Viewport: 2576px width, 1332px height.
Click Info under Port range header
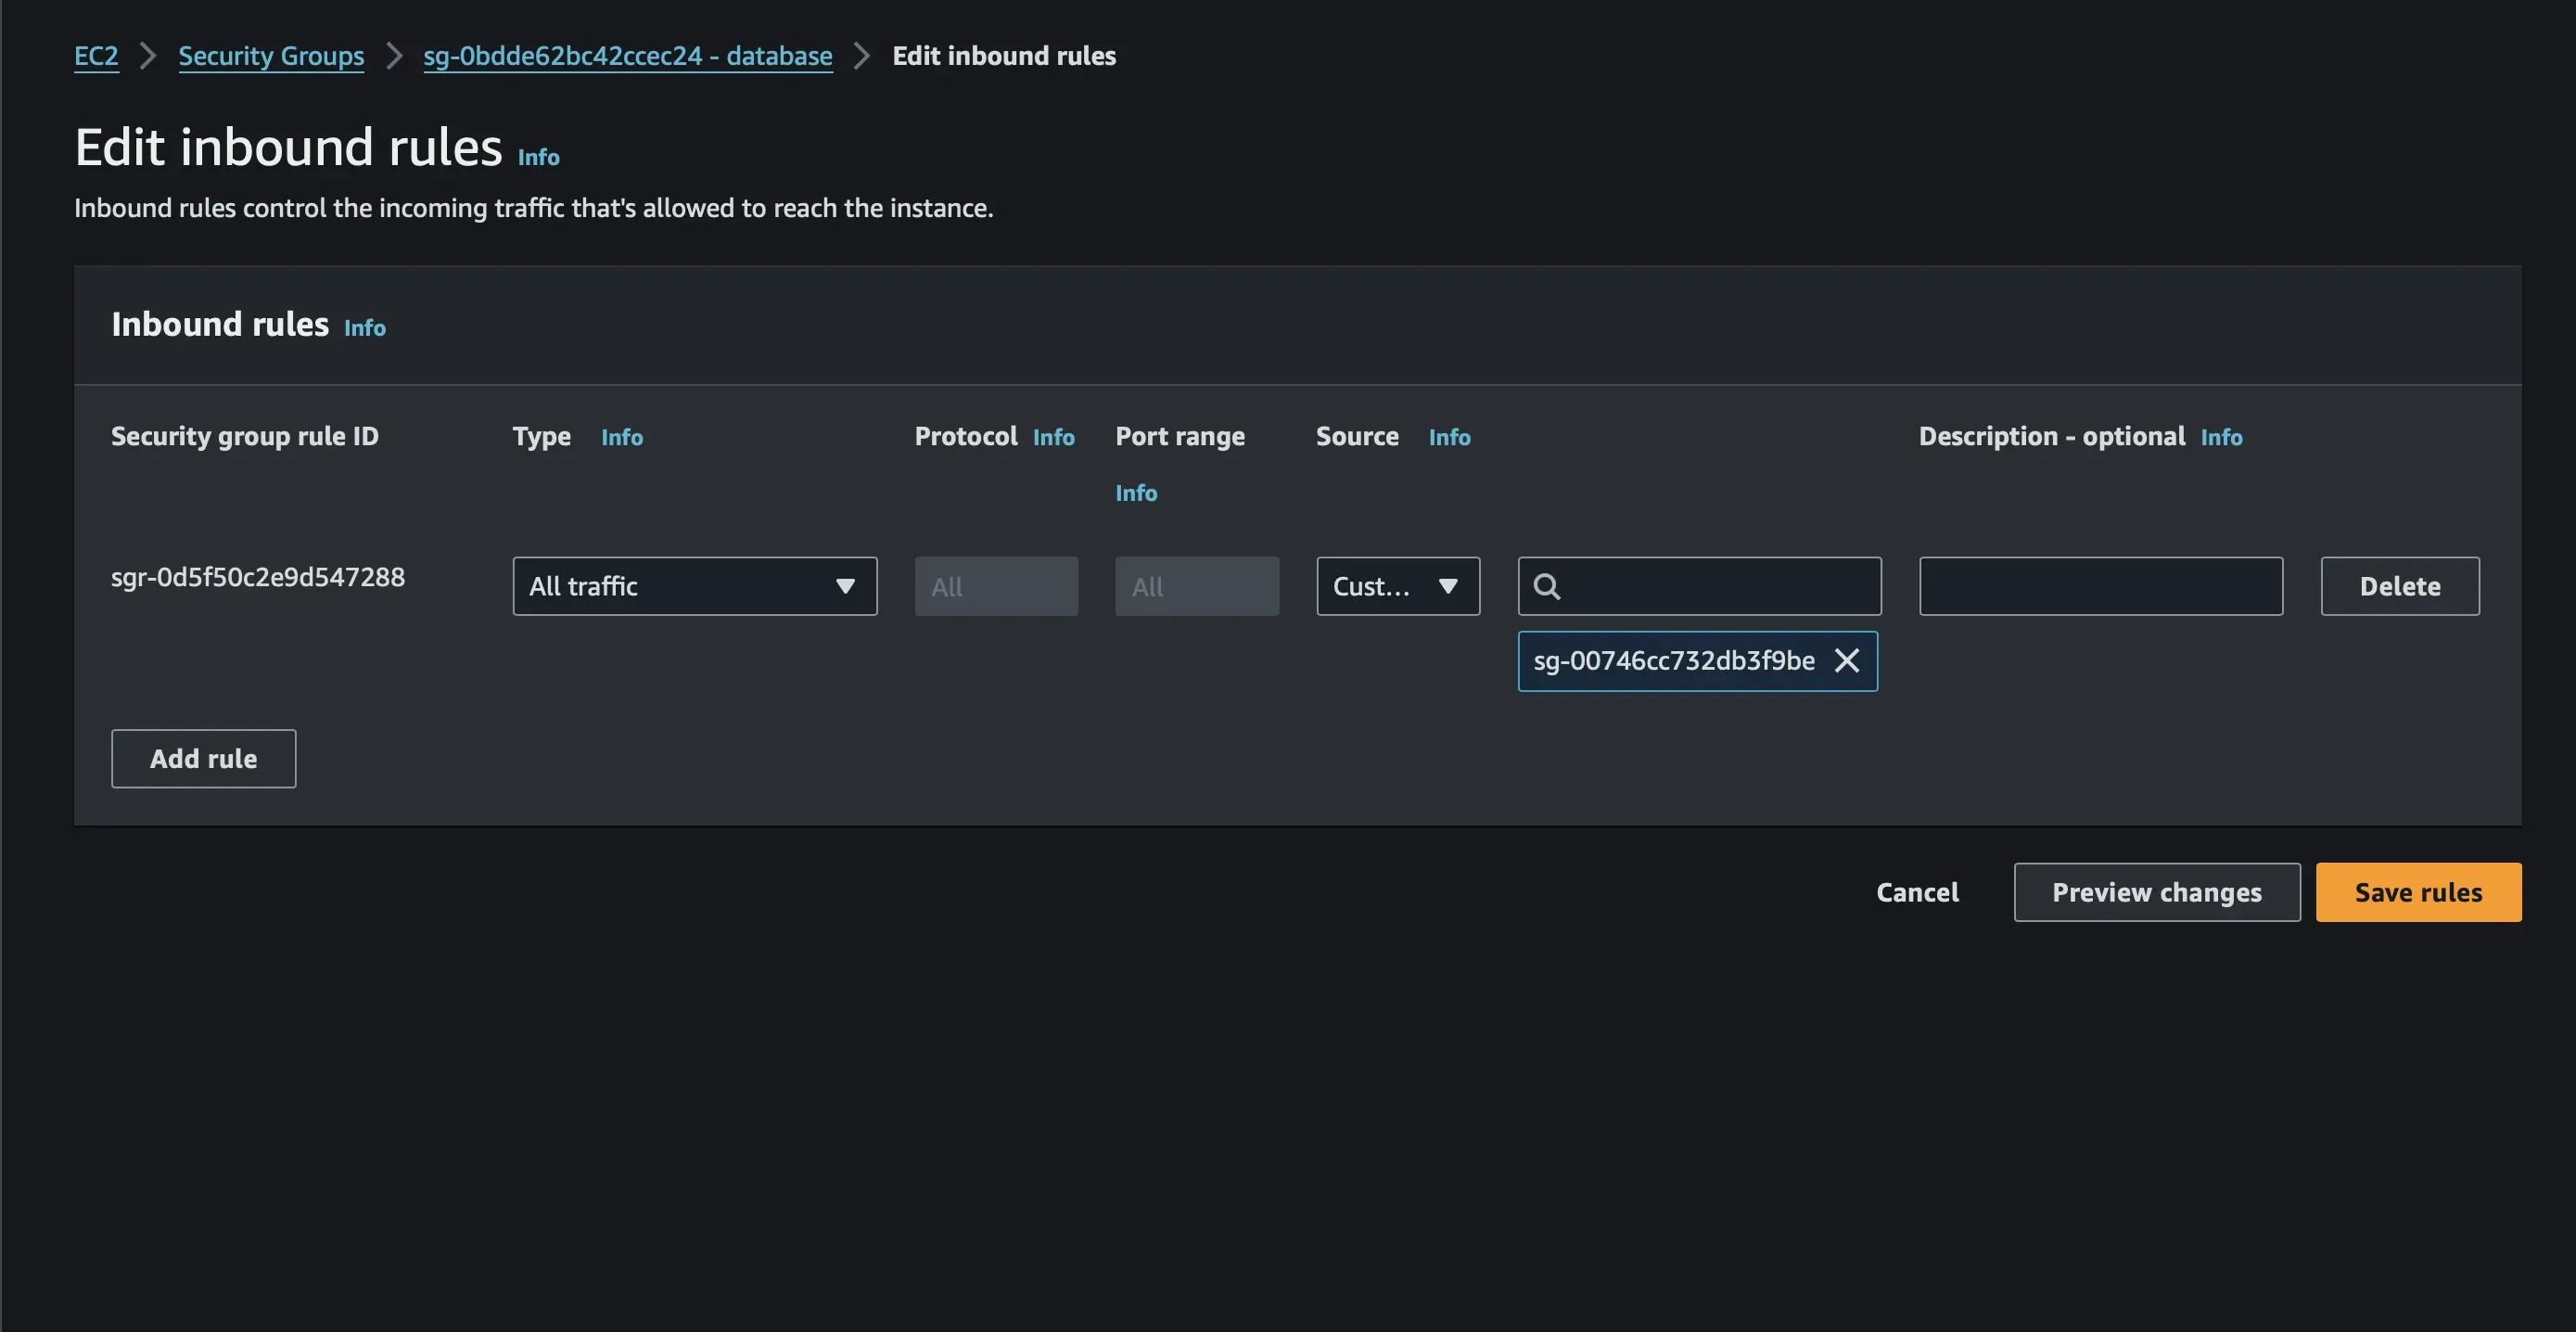1135,494
